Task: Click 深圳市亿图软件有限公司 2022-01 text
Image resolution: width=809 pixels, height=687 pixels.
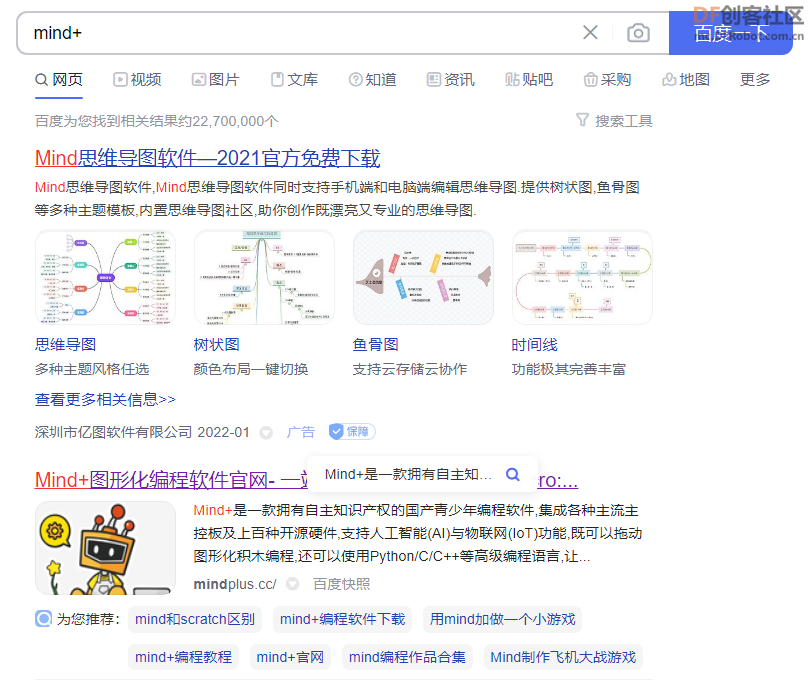Action: pos(142,432)
